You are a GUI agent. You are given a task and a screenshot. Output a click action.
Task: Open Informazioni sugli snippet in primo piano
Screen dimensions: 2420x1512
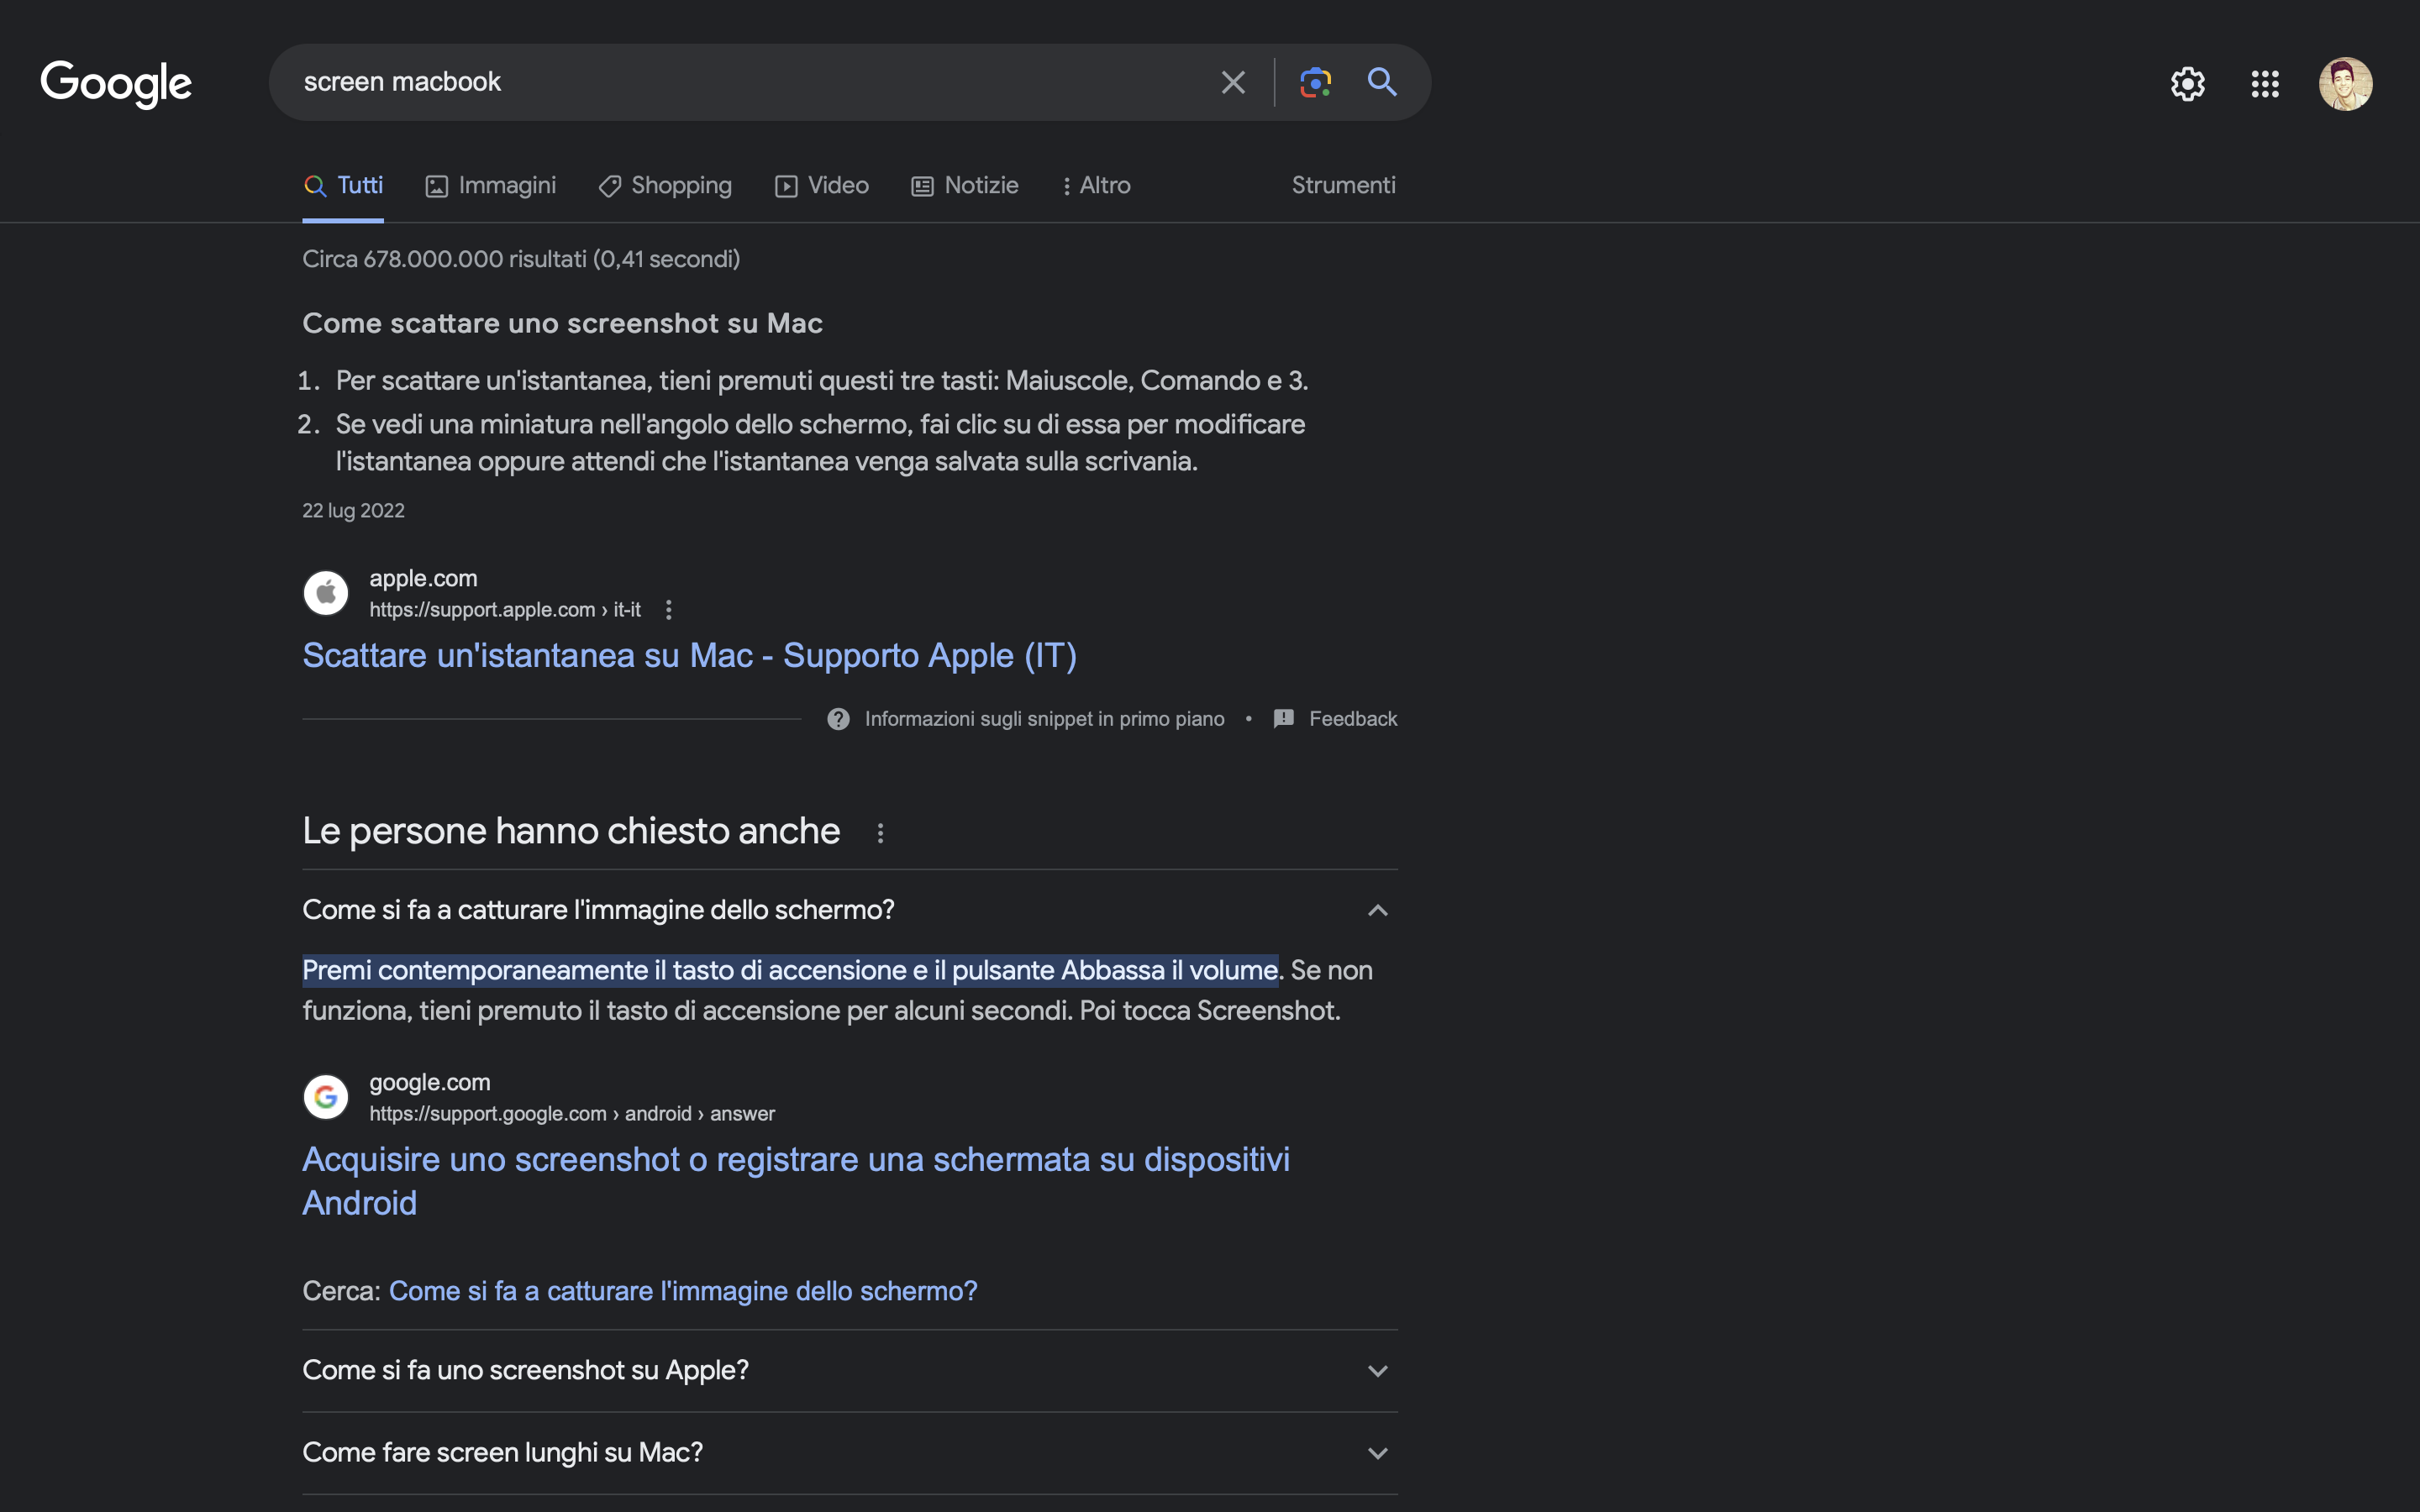point(1044,719)
